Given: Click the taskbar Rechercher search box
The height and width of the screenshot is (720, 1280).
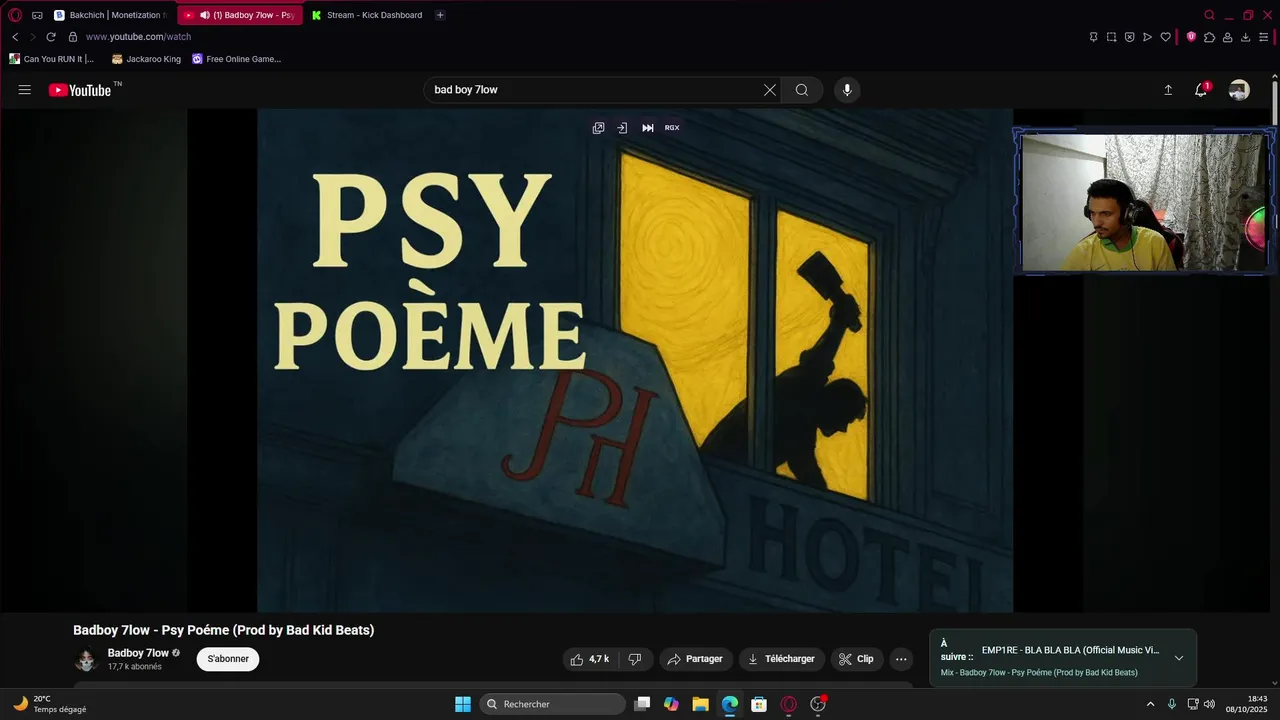Looking at the screenshot, I should [553, 704].
